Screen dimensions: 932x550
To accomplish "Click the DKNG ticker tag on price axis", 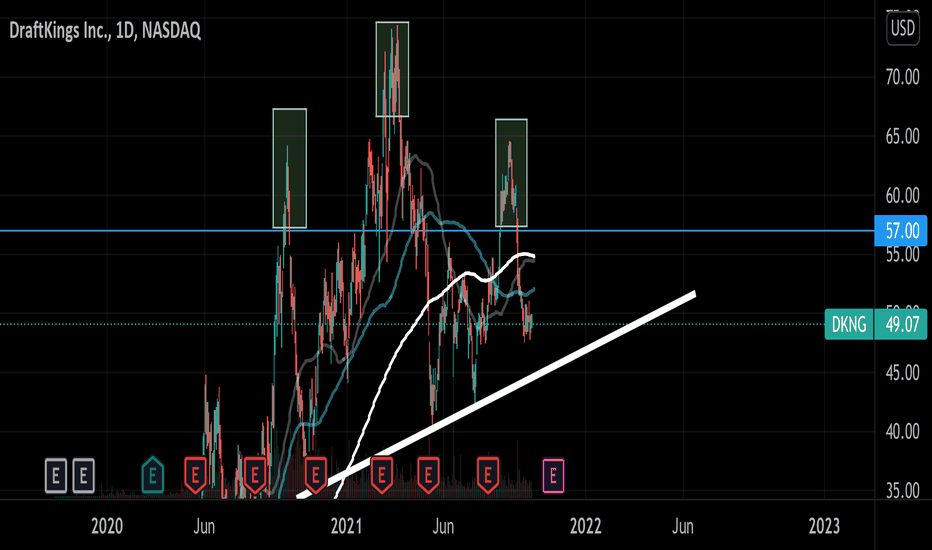I will click(x=849, y=325).
